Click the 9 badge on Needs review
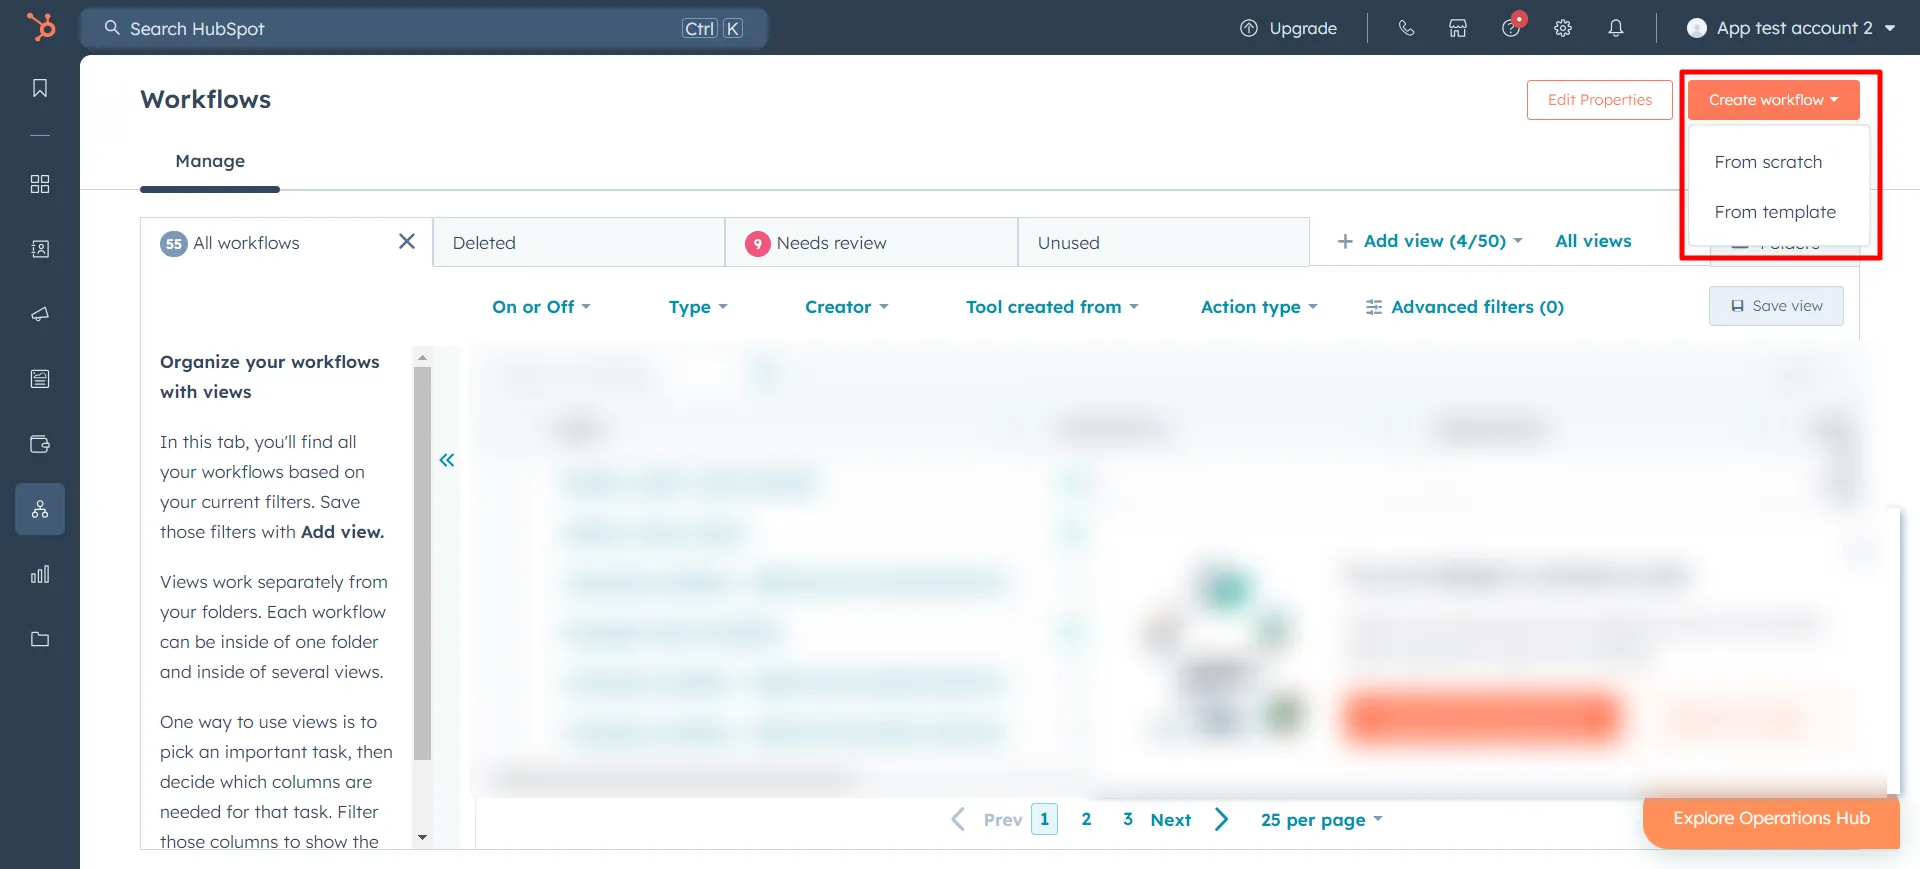The image size is (1920, 869). (x=758, y=243)
